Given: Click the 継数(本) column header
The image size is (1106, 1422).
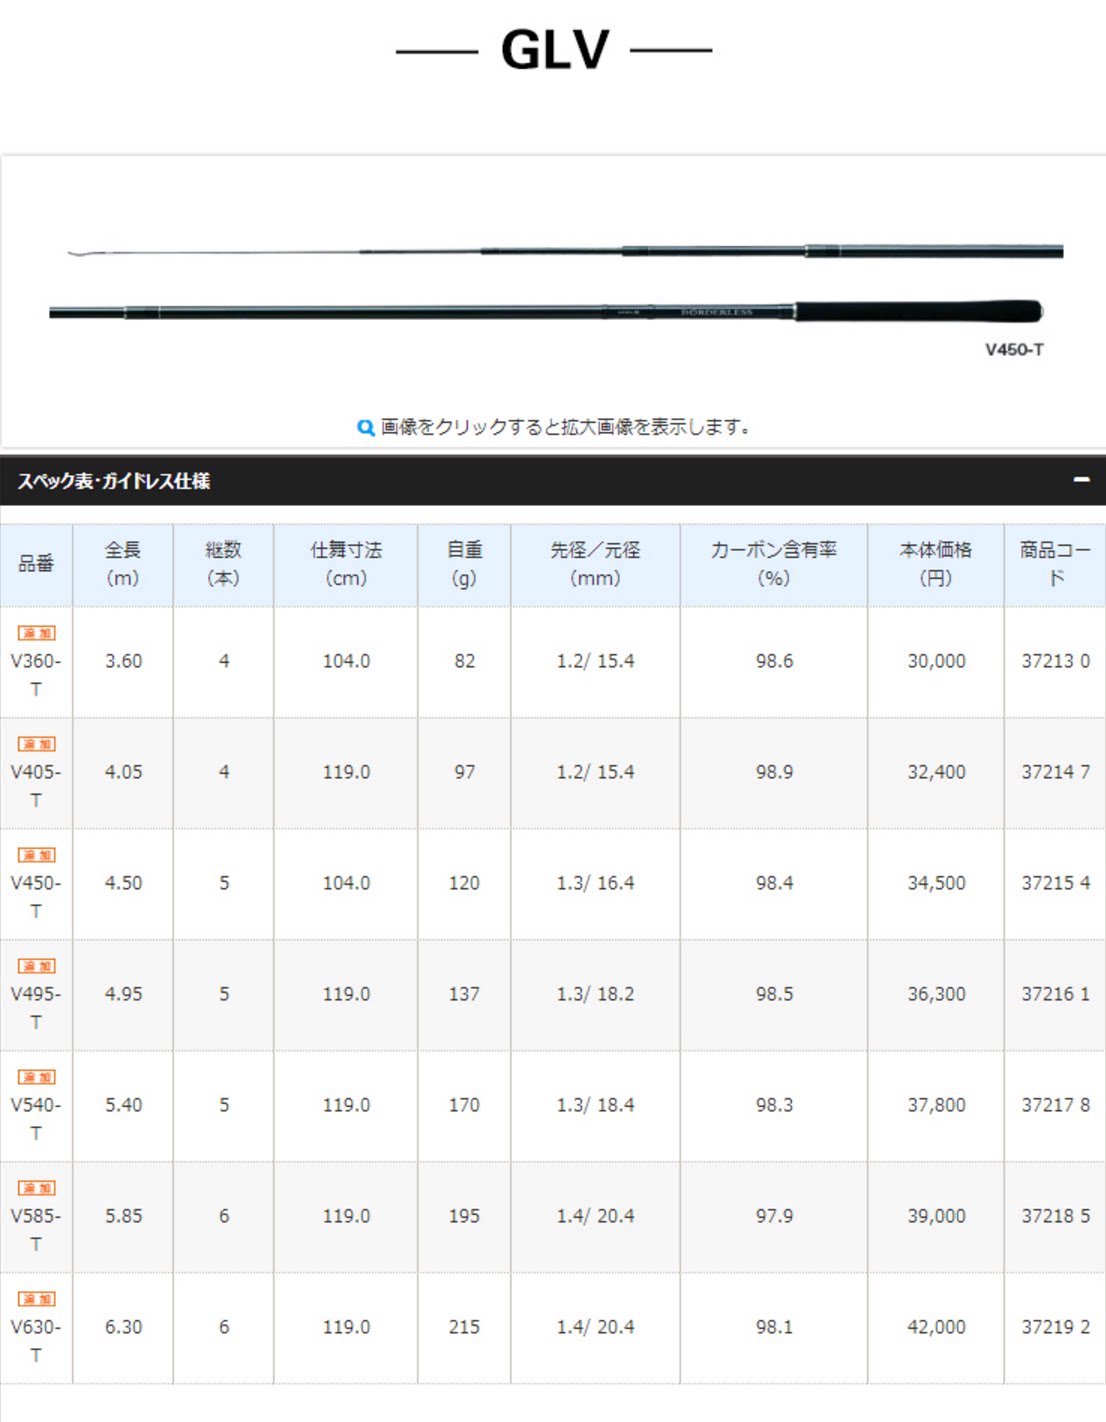Looking at the screenshot, I should [223, 564].
